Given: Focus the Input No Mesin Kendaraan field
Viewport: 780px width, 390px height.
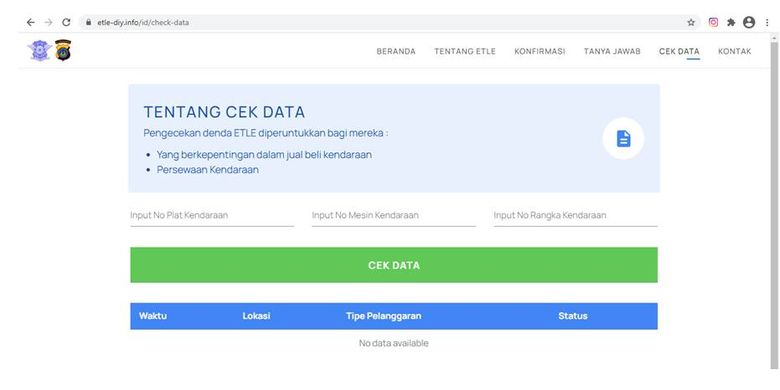Looking at the screenshot, I should pyautogui.click(x=393, y=216).
